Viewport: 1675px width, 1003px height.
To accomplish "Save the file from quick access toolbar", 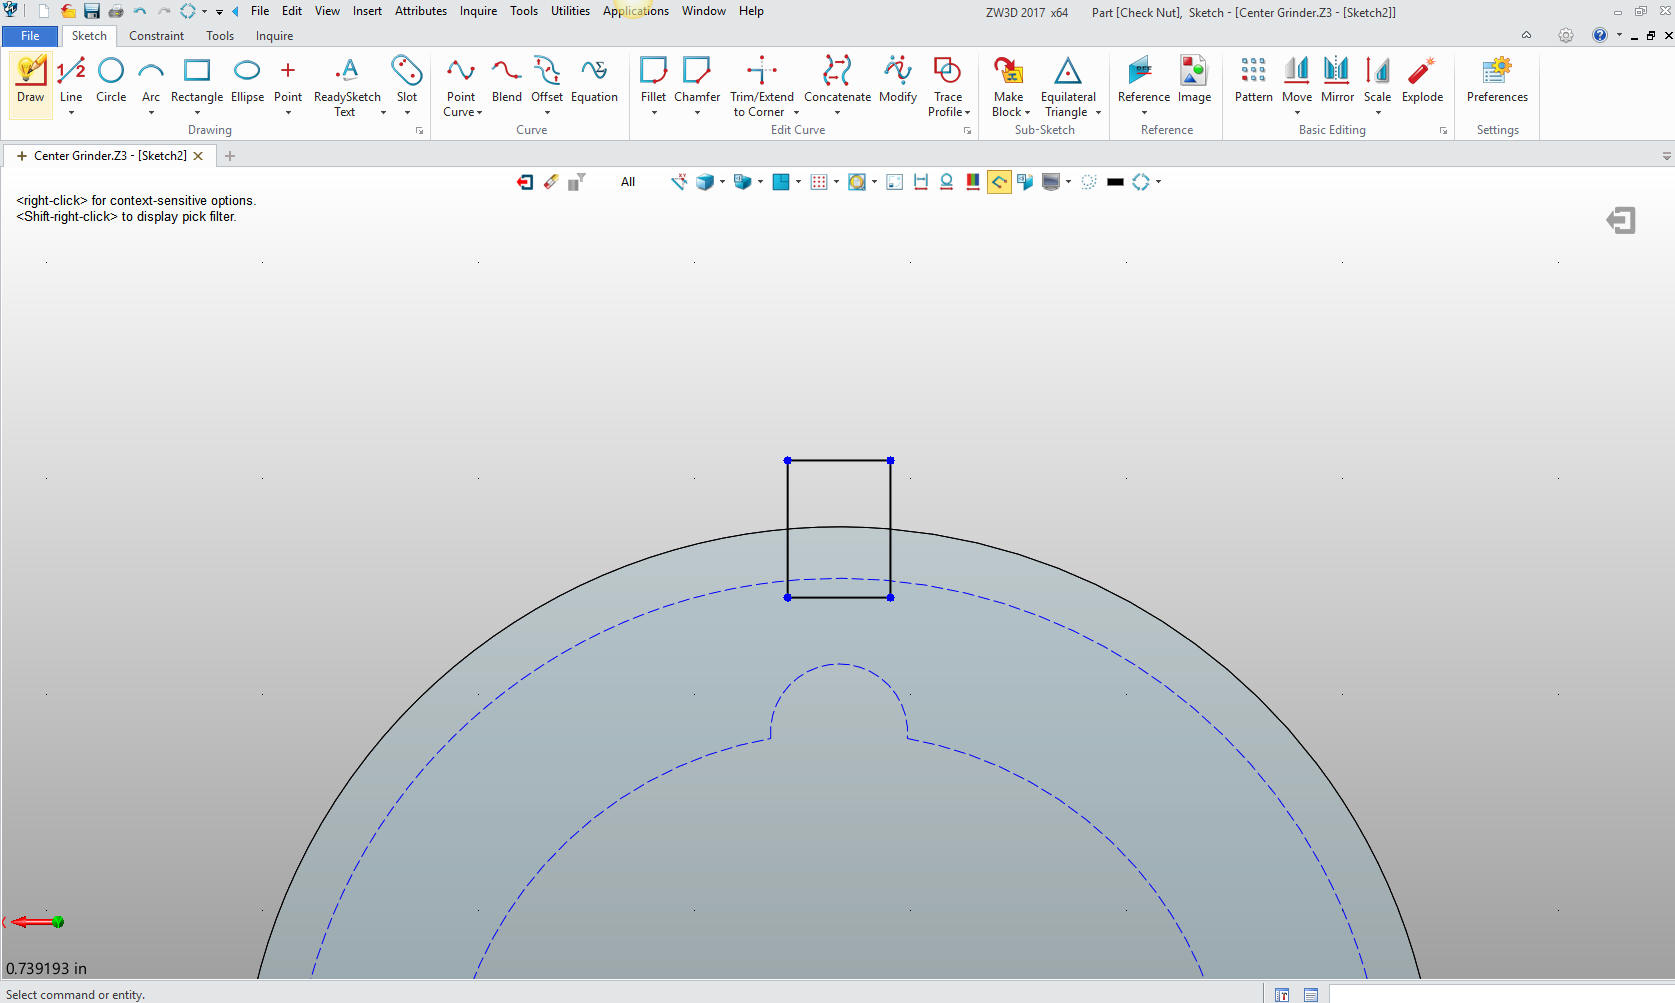I will tap(92, 11).
